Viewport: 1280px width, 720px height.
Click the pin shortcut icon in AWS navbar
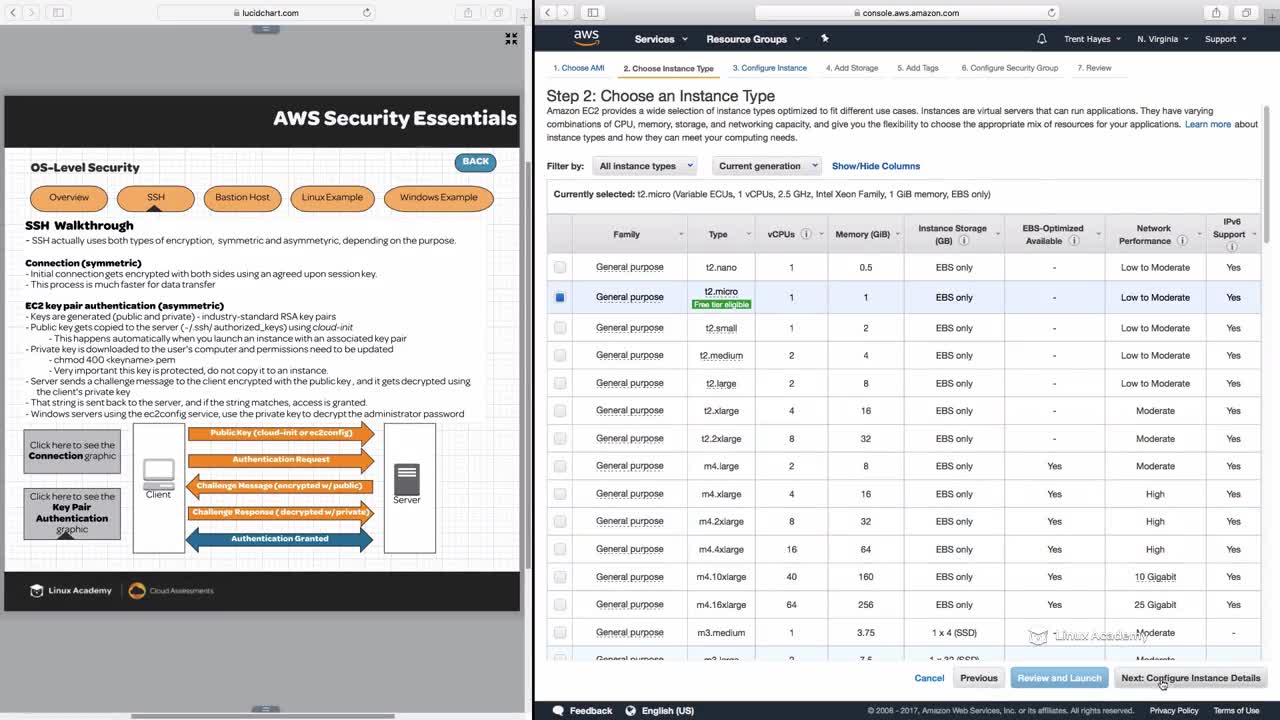click(x=825, y=38)
